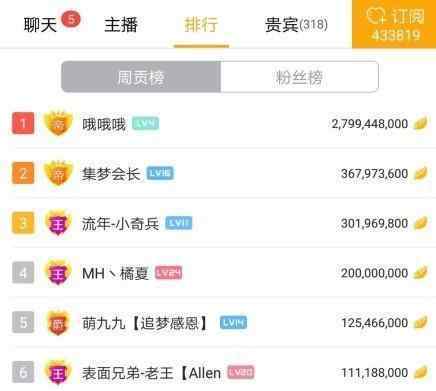436x391 pixels.
Task: Tap the emperor badge beside 集梦会长
Action: click(58, 173)
